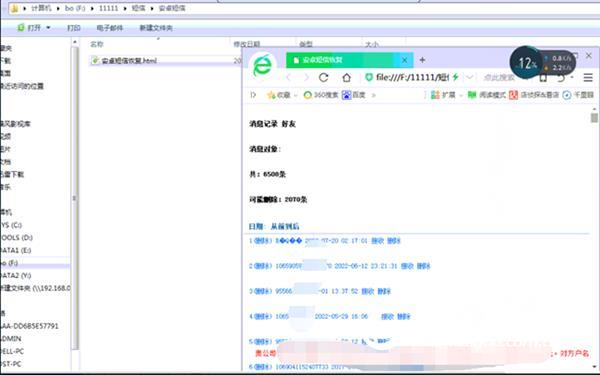
Task: Click the lightning speed mode icon
Action: point(455,78)
